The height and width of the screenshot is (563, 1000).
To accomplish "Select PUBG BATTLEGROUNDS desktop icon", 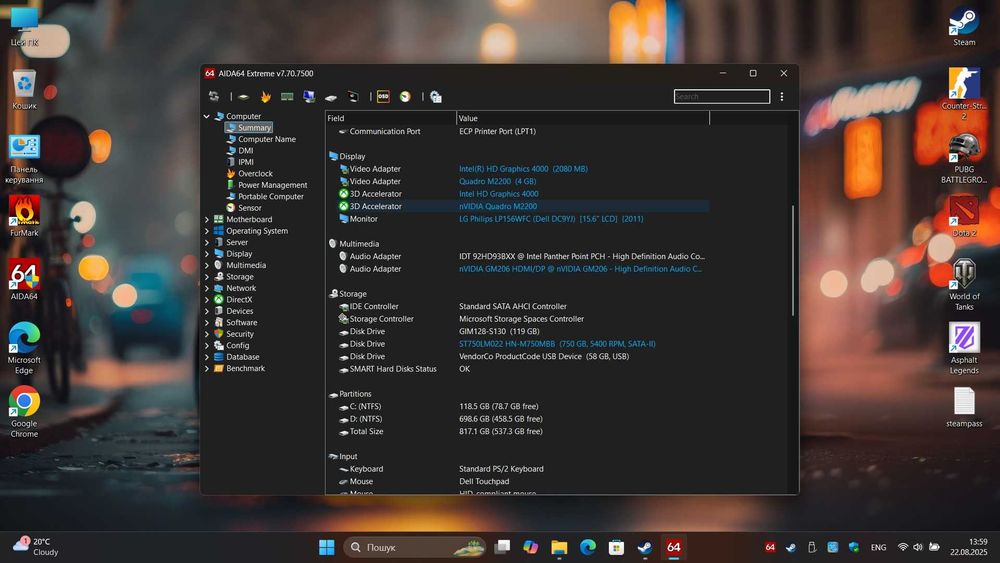I will click(x=964, y=157).
